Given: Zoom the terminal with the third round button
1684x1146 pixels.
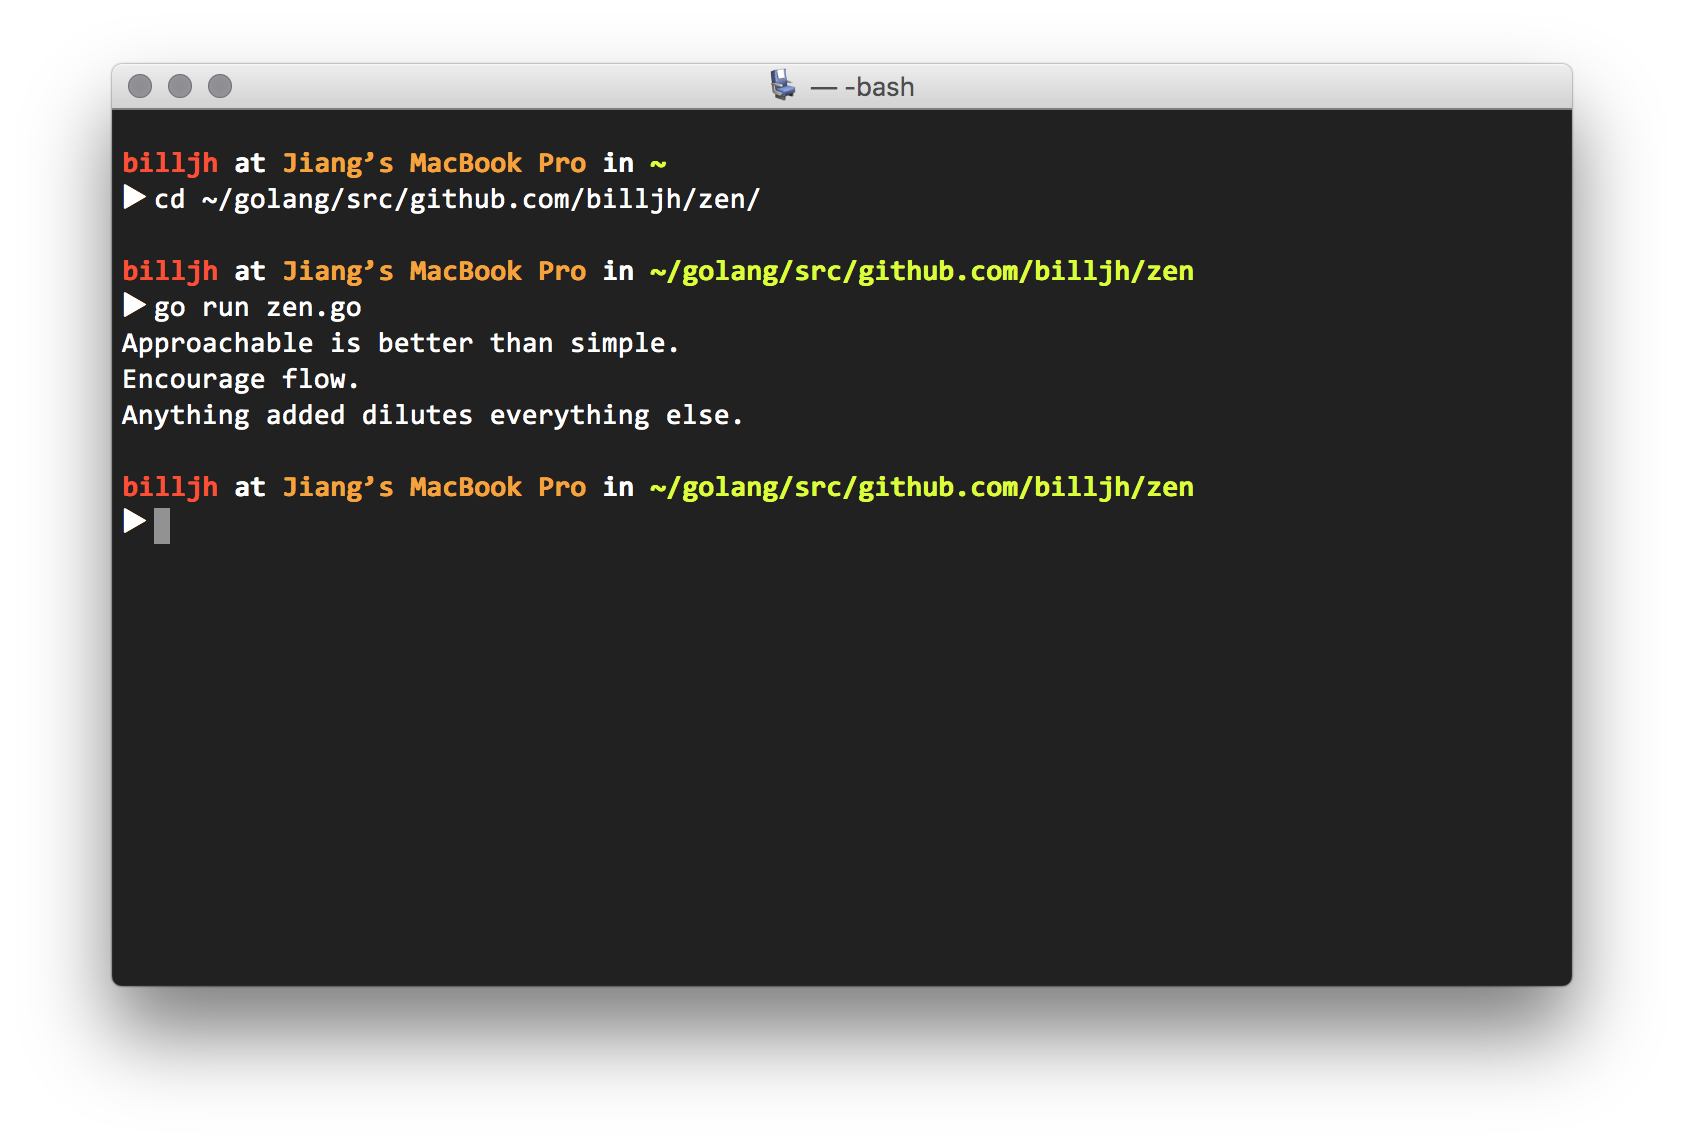Looking at the screenshot, I should pos(220,86).
